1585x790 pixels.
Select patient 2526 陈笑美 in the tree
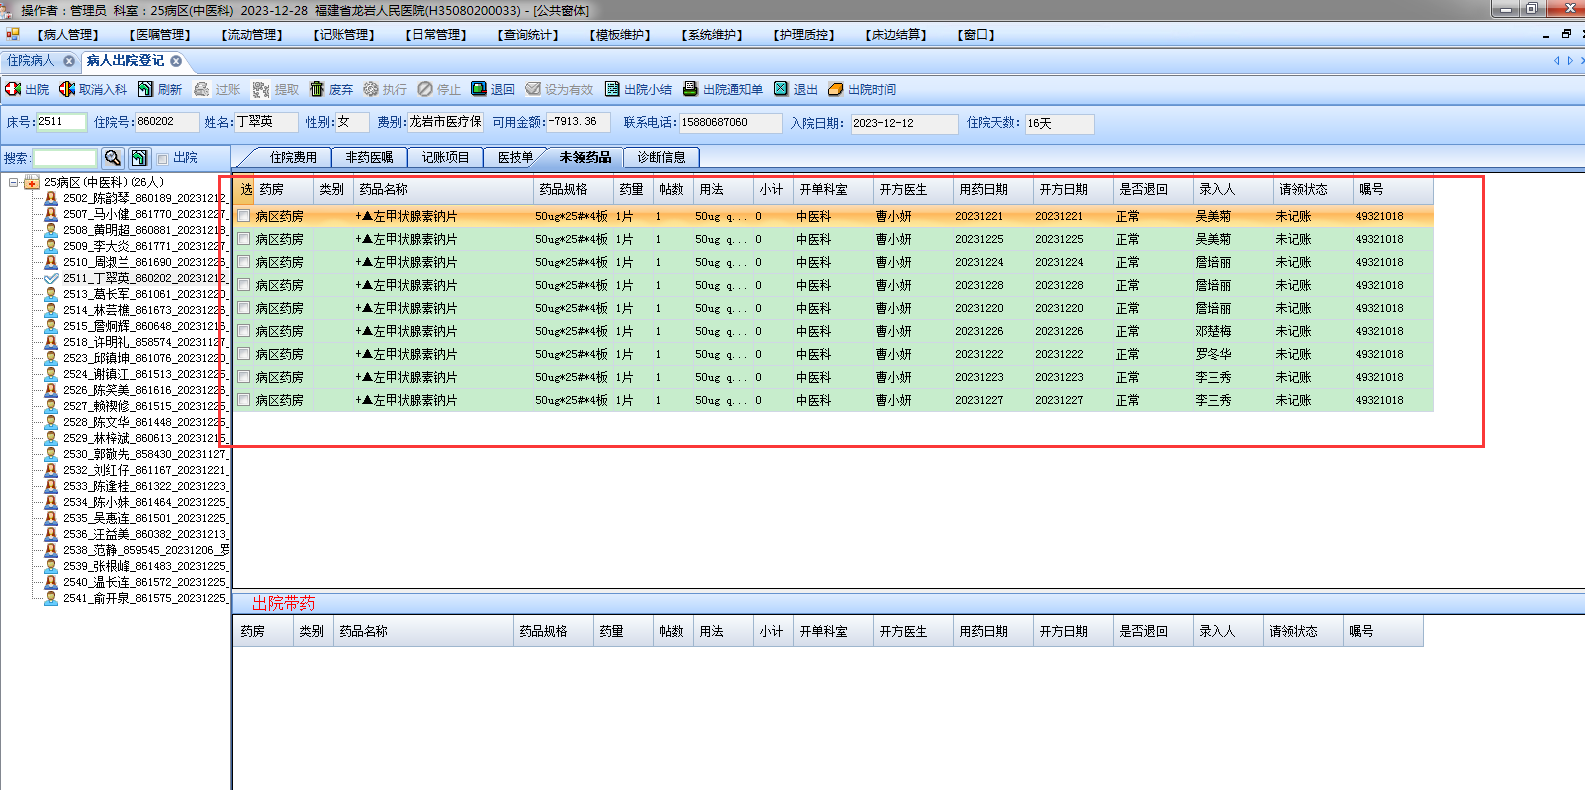click(x=144, y=390)
